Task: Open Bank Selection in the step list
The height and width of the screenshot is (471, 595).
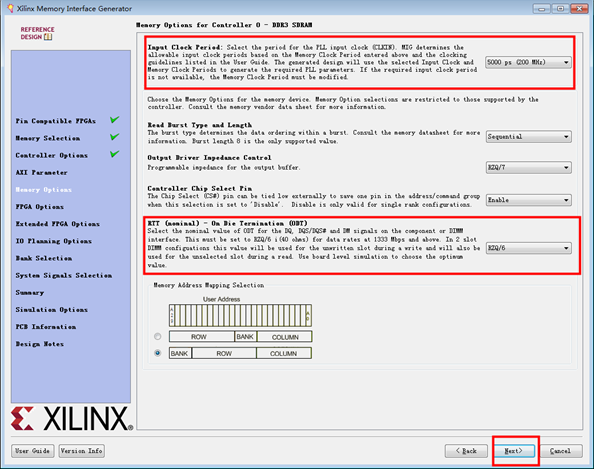Action: [44, 258]
